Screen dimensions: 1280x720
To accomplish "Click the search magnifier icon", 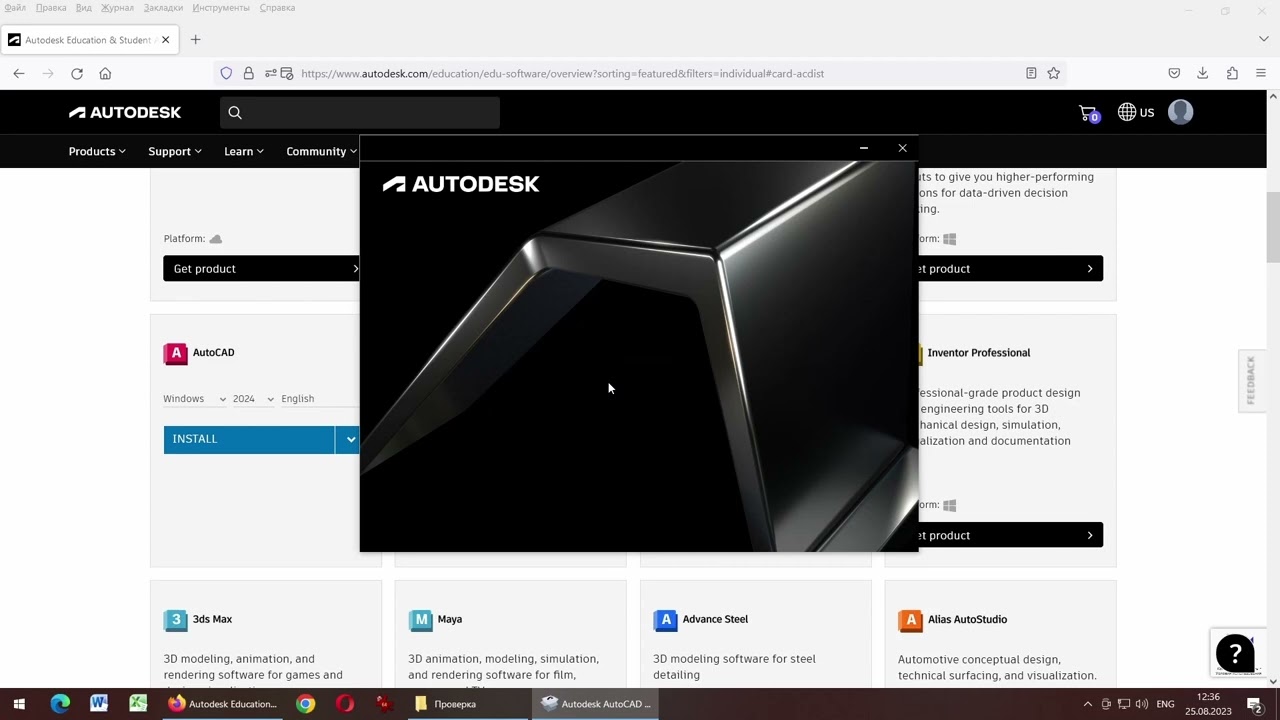I will click(235, 113).
